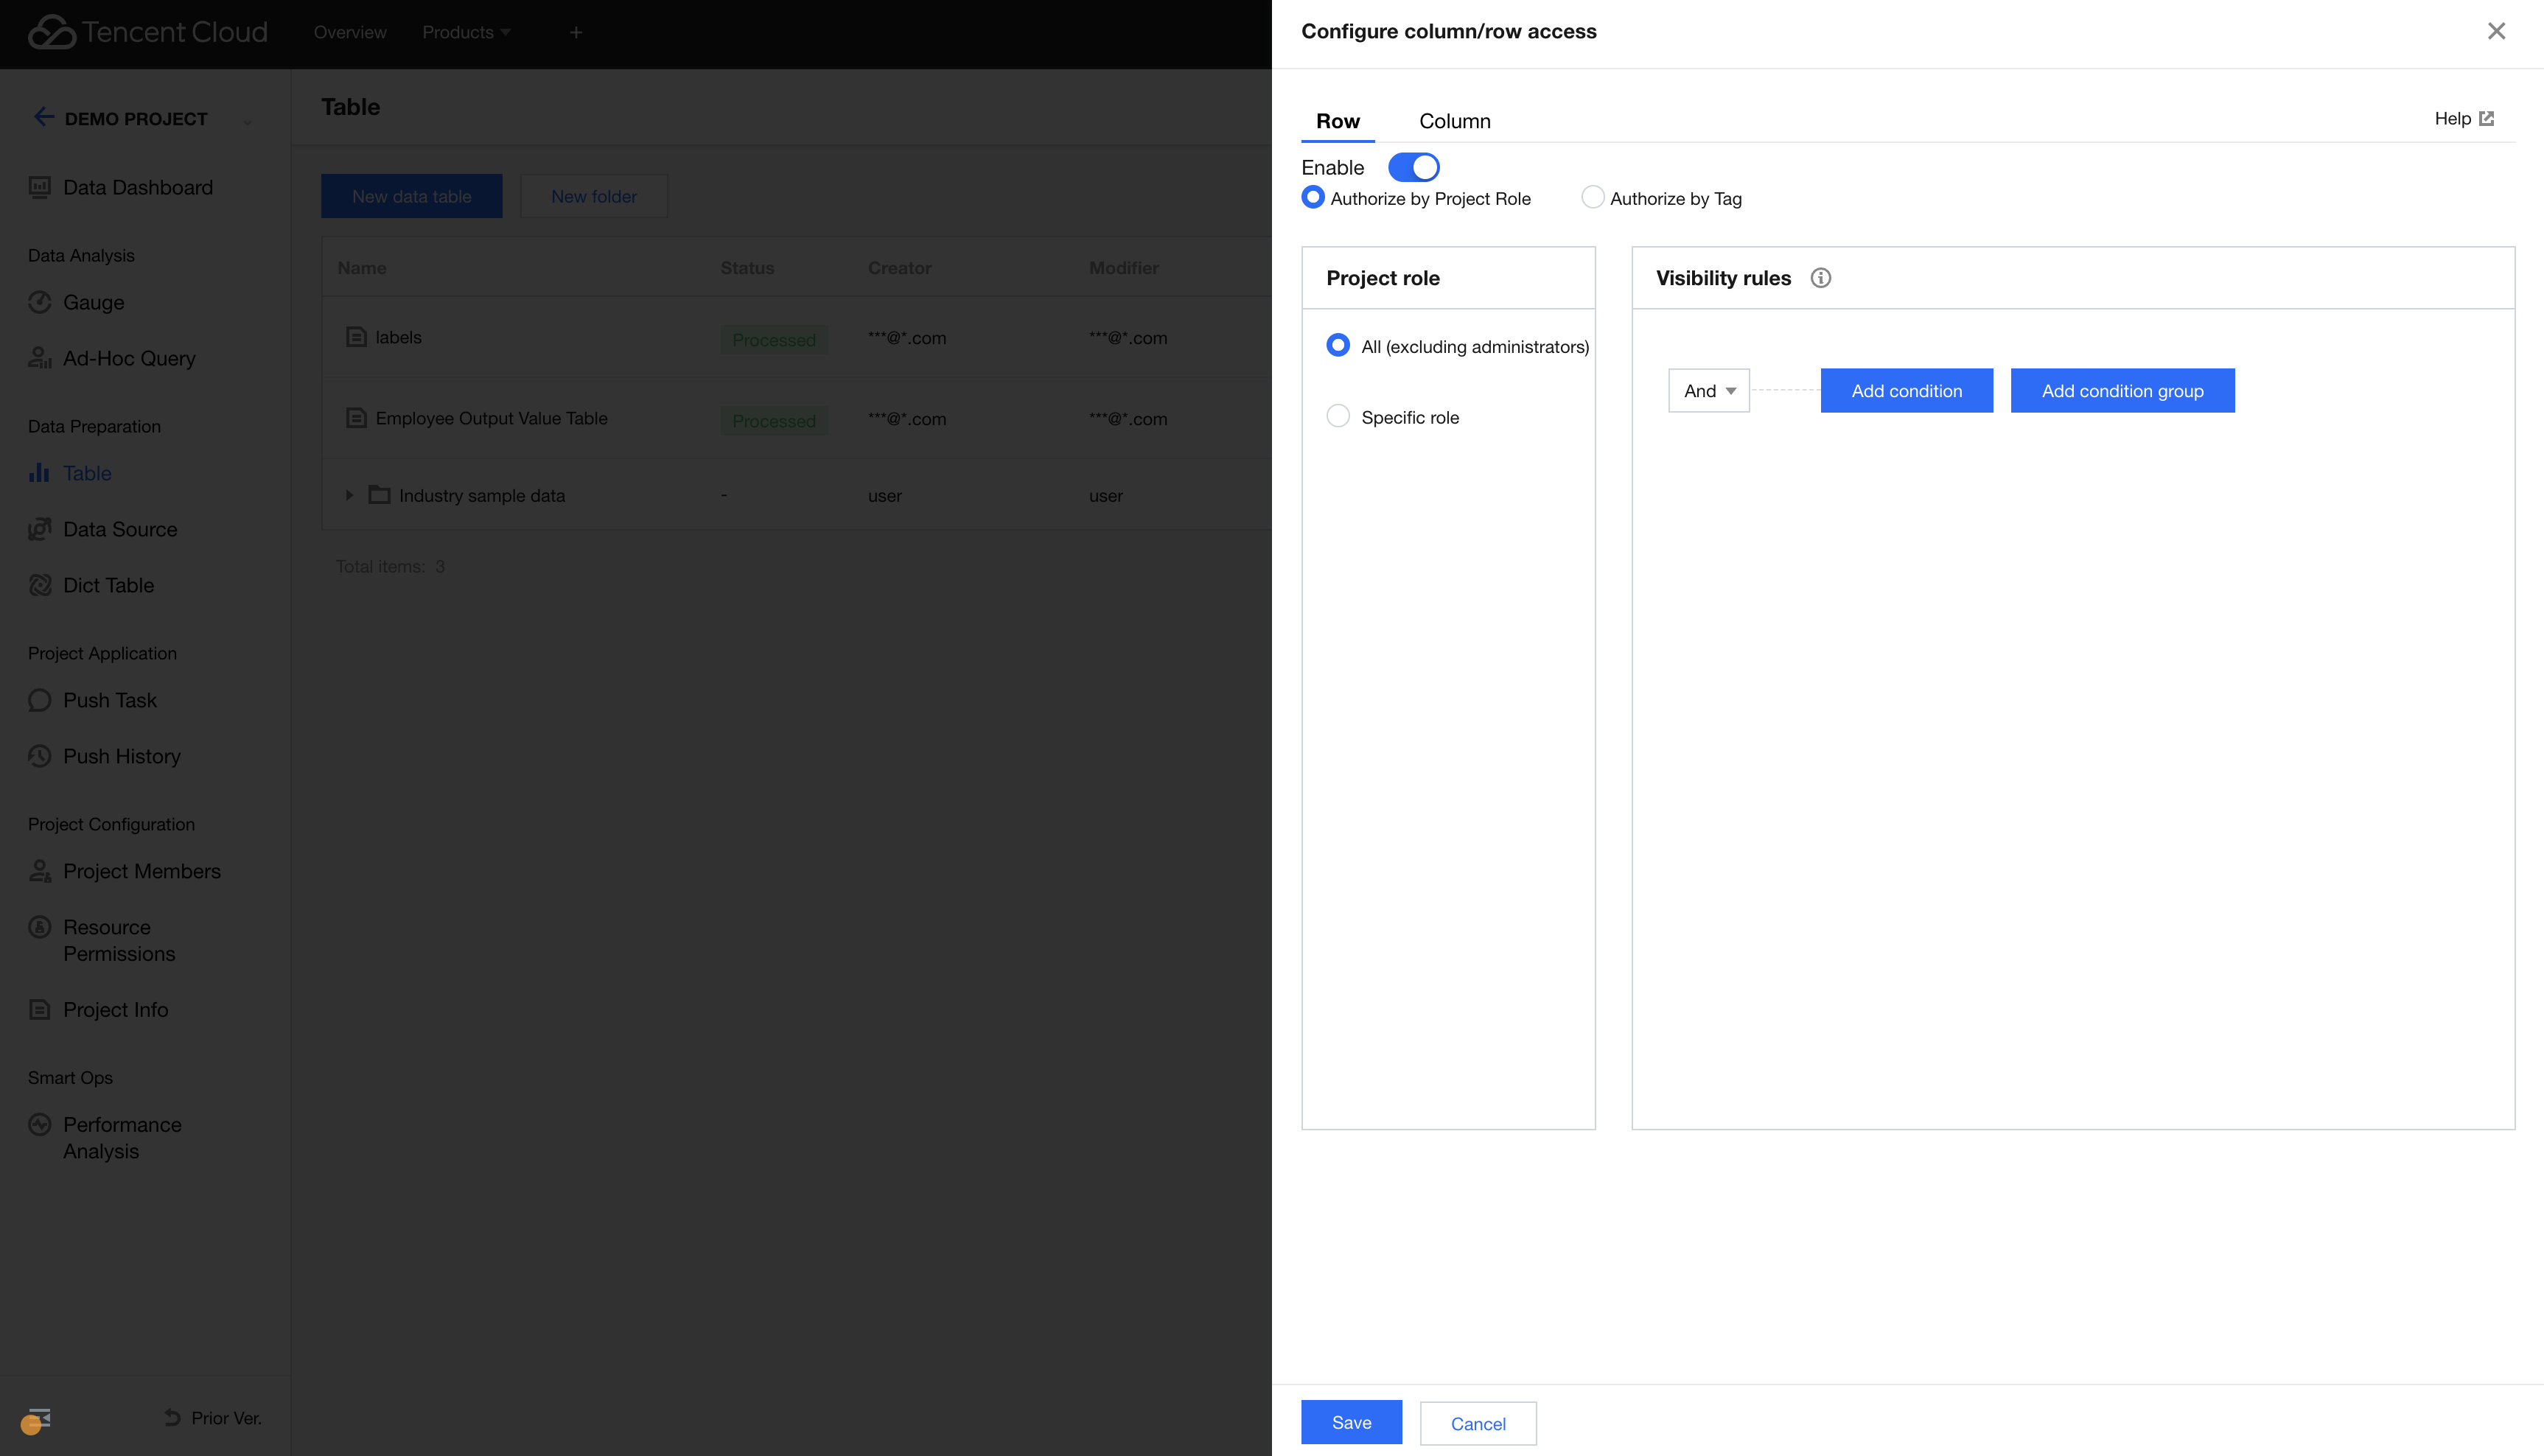Screen dimensions: 2544x1456
Task: Open Help external link icon
Action: pos(2486,119)
